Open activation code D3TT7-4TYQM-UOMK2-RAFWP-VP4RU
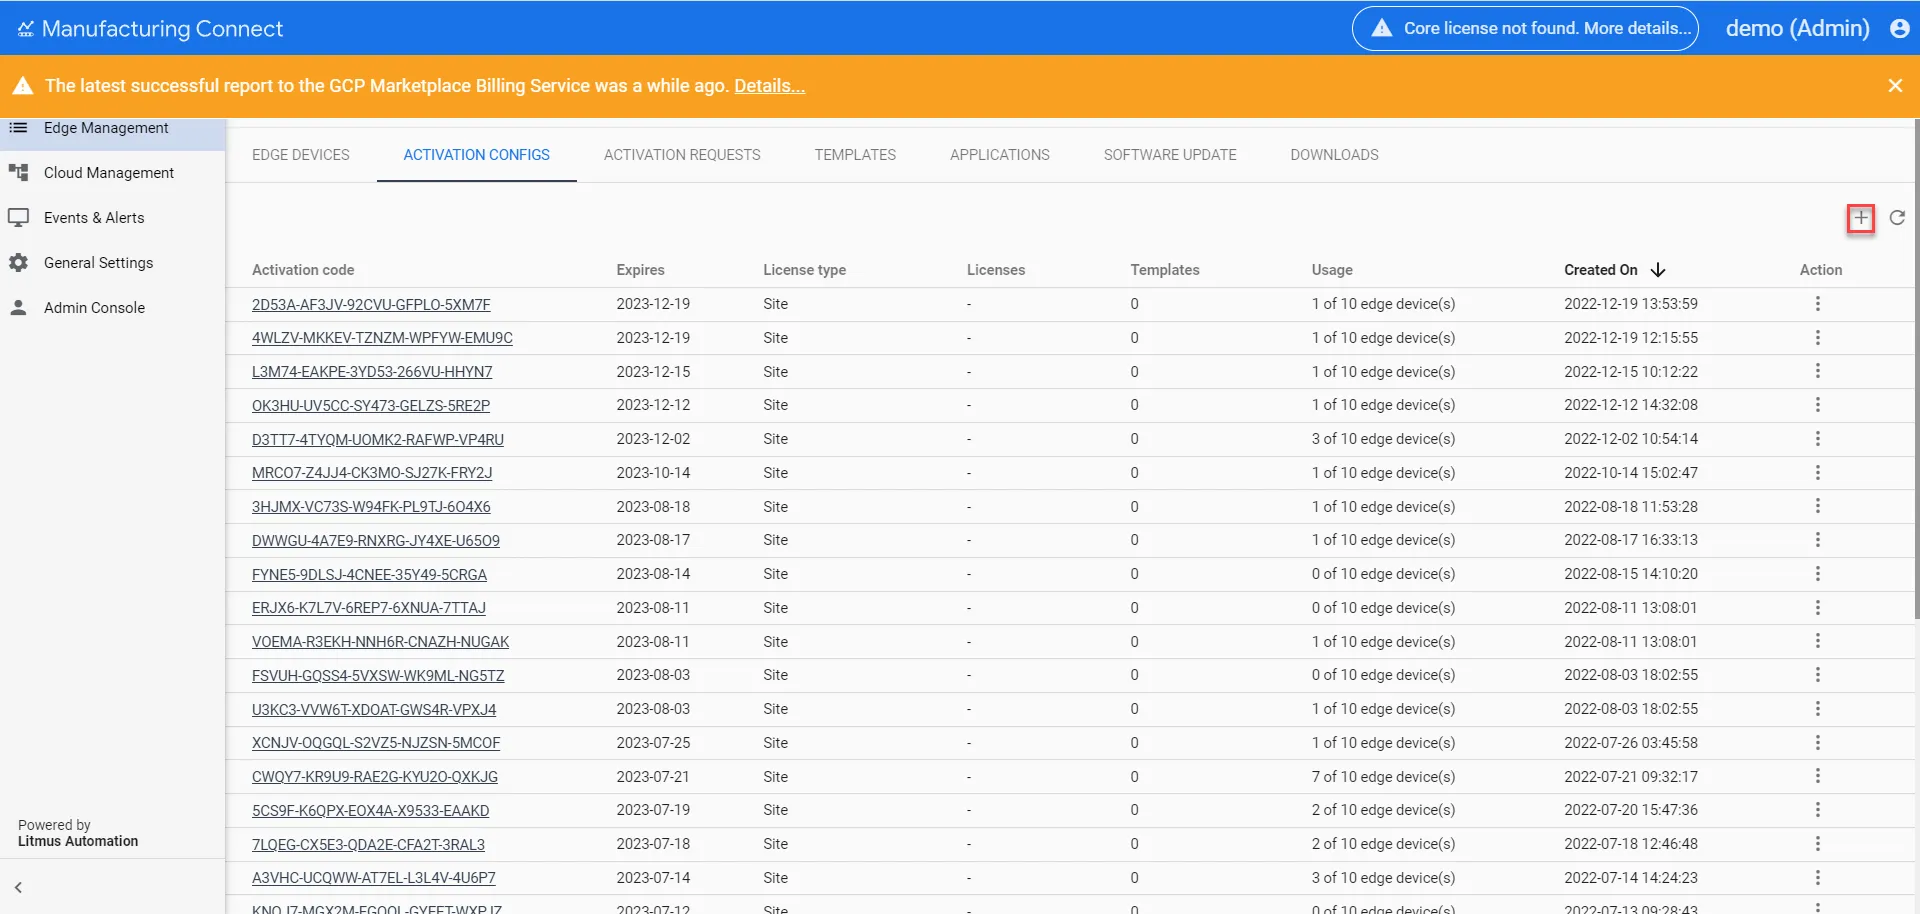 pos(378,439)
